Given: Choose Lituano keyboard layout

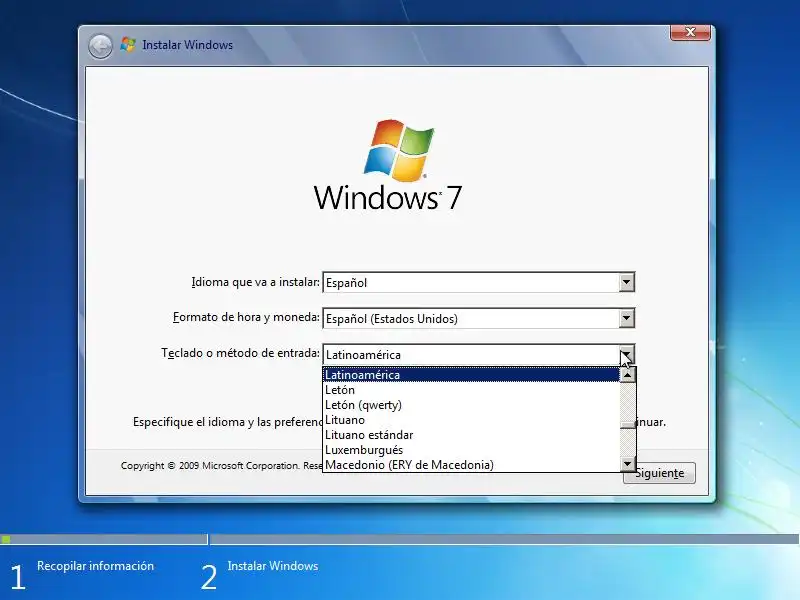Looking at the screenshot, I should tap(471, 420).
